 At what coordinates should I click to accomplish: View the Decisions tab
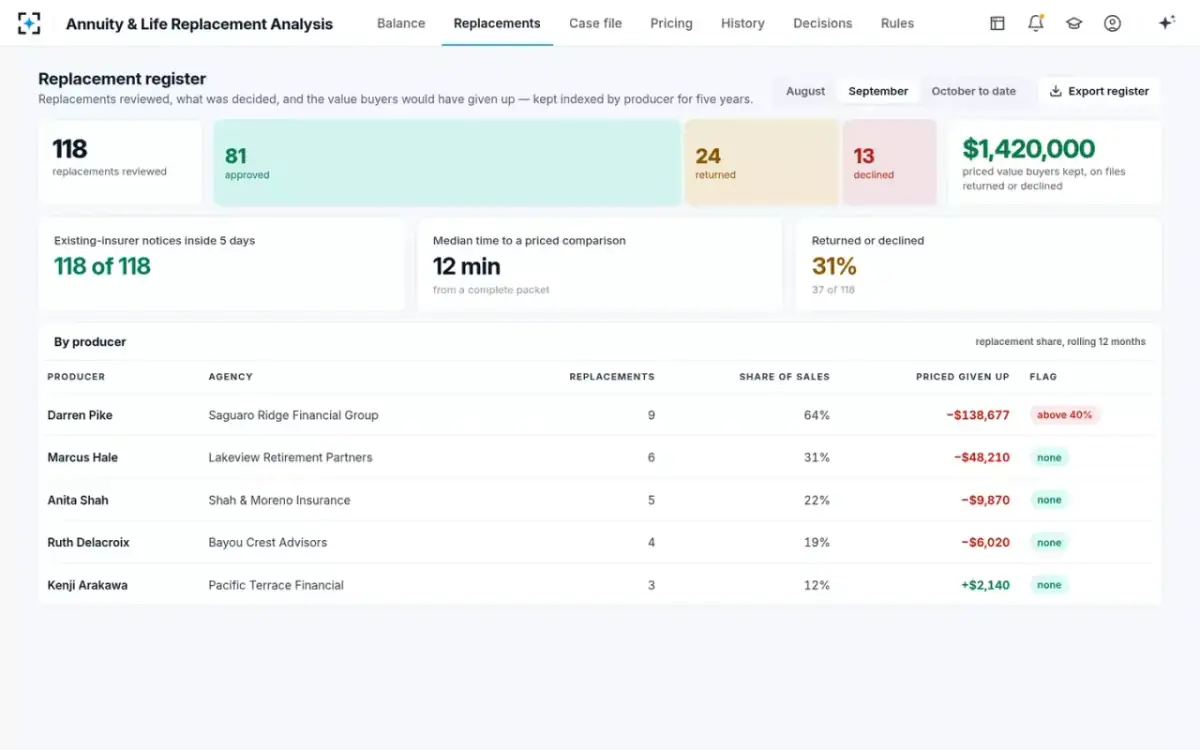point(823,23)
